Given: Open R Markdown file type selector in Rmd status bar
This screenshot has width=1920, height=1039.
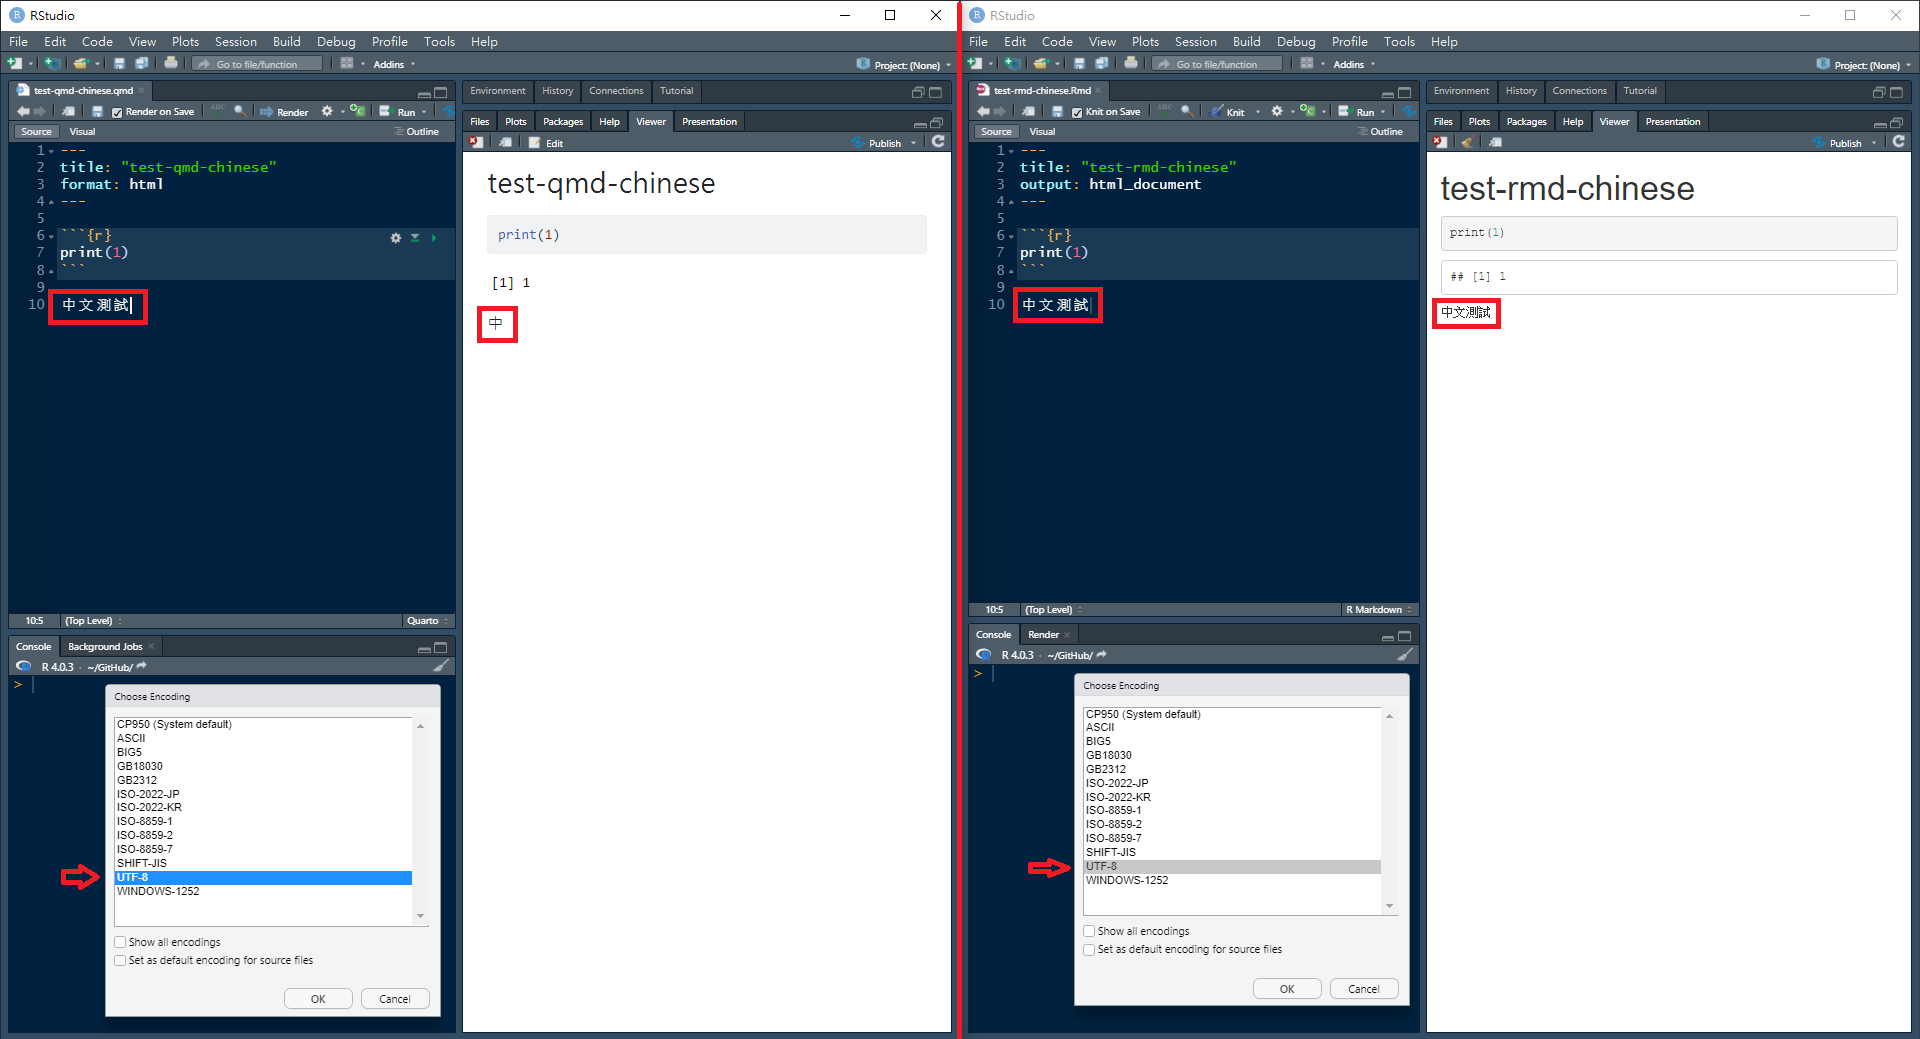Looking at the screenshot, I should pos(1379,610).
